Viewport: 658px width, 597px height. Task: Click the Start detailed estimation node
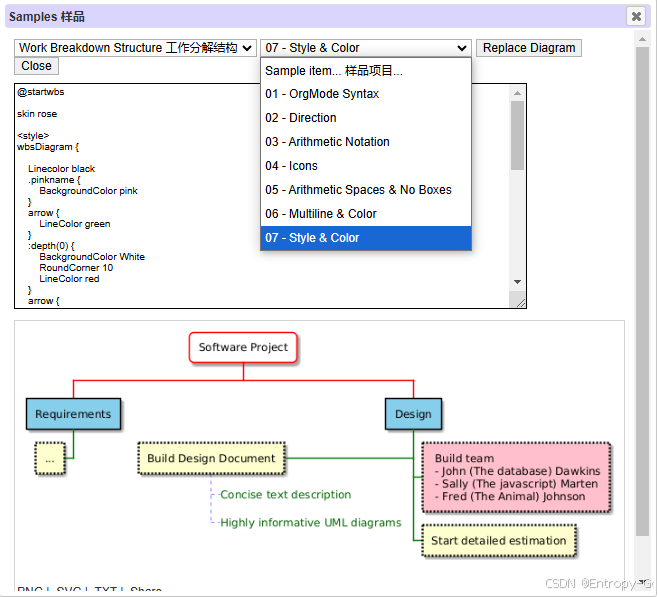point(499,541)
